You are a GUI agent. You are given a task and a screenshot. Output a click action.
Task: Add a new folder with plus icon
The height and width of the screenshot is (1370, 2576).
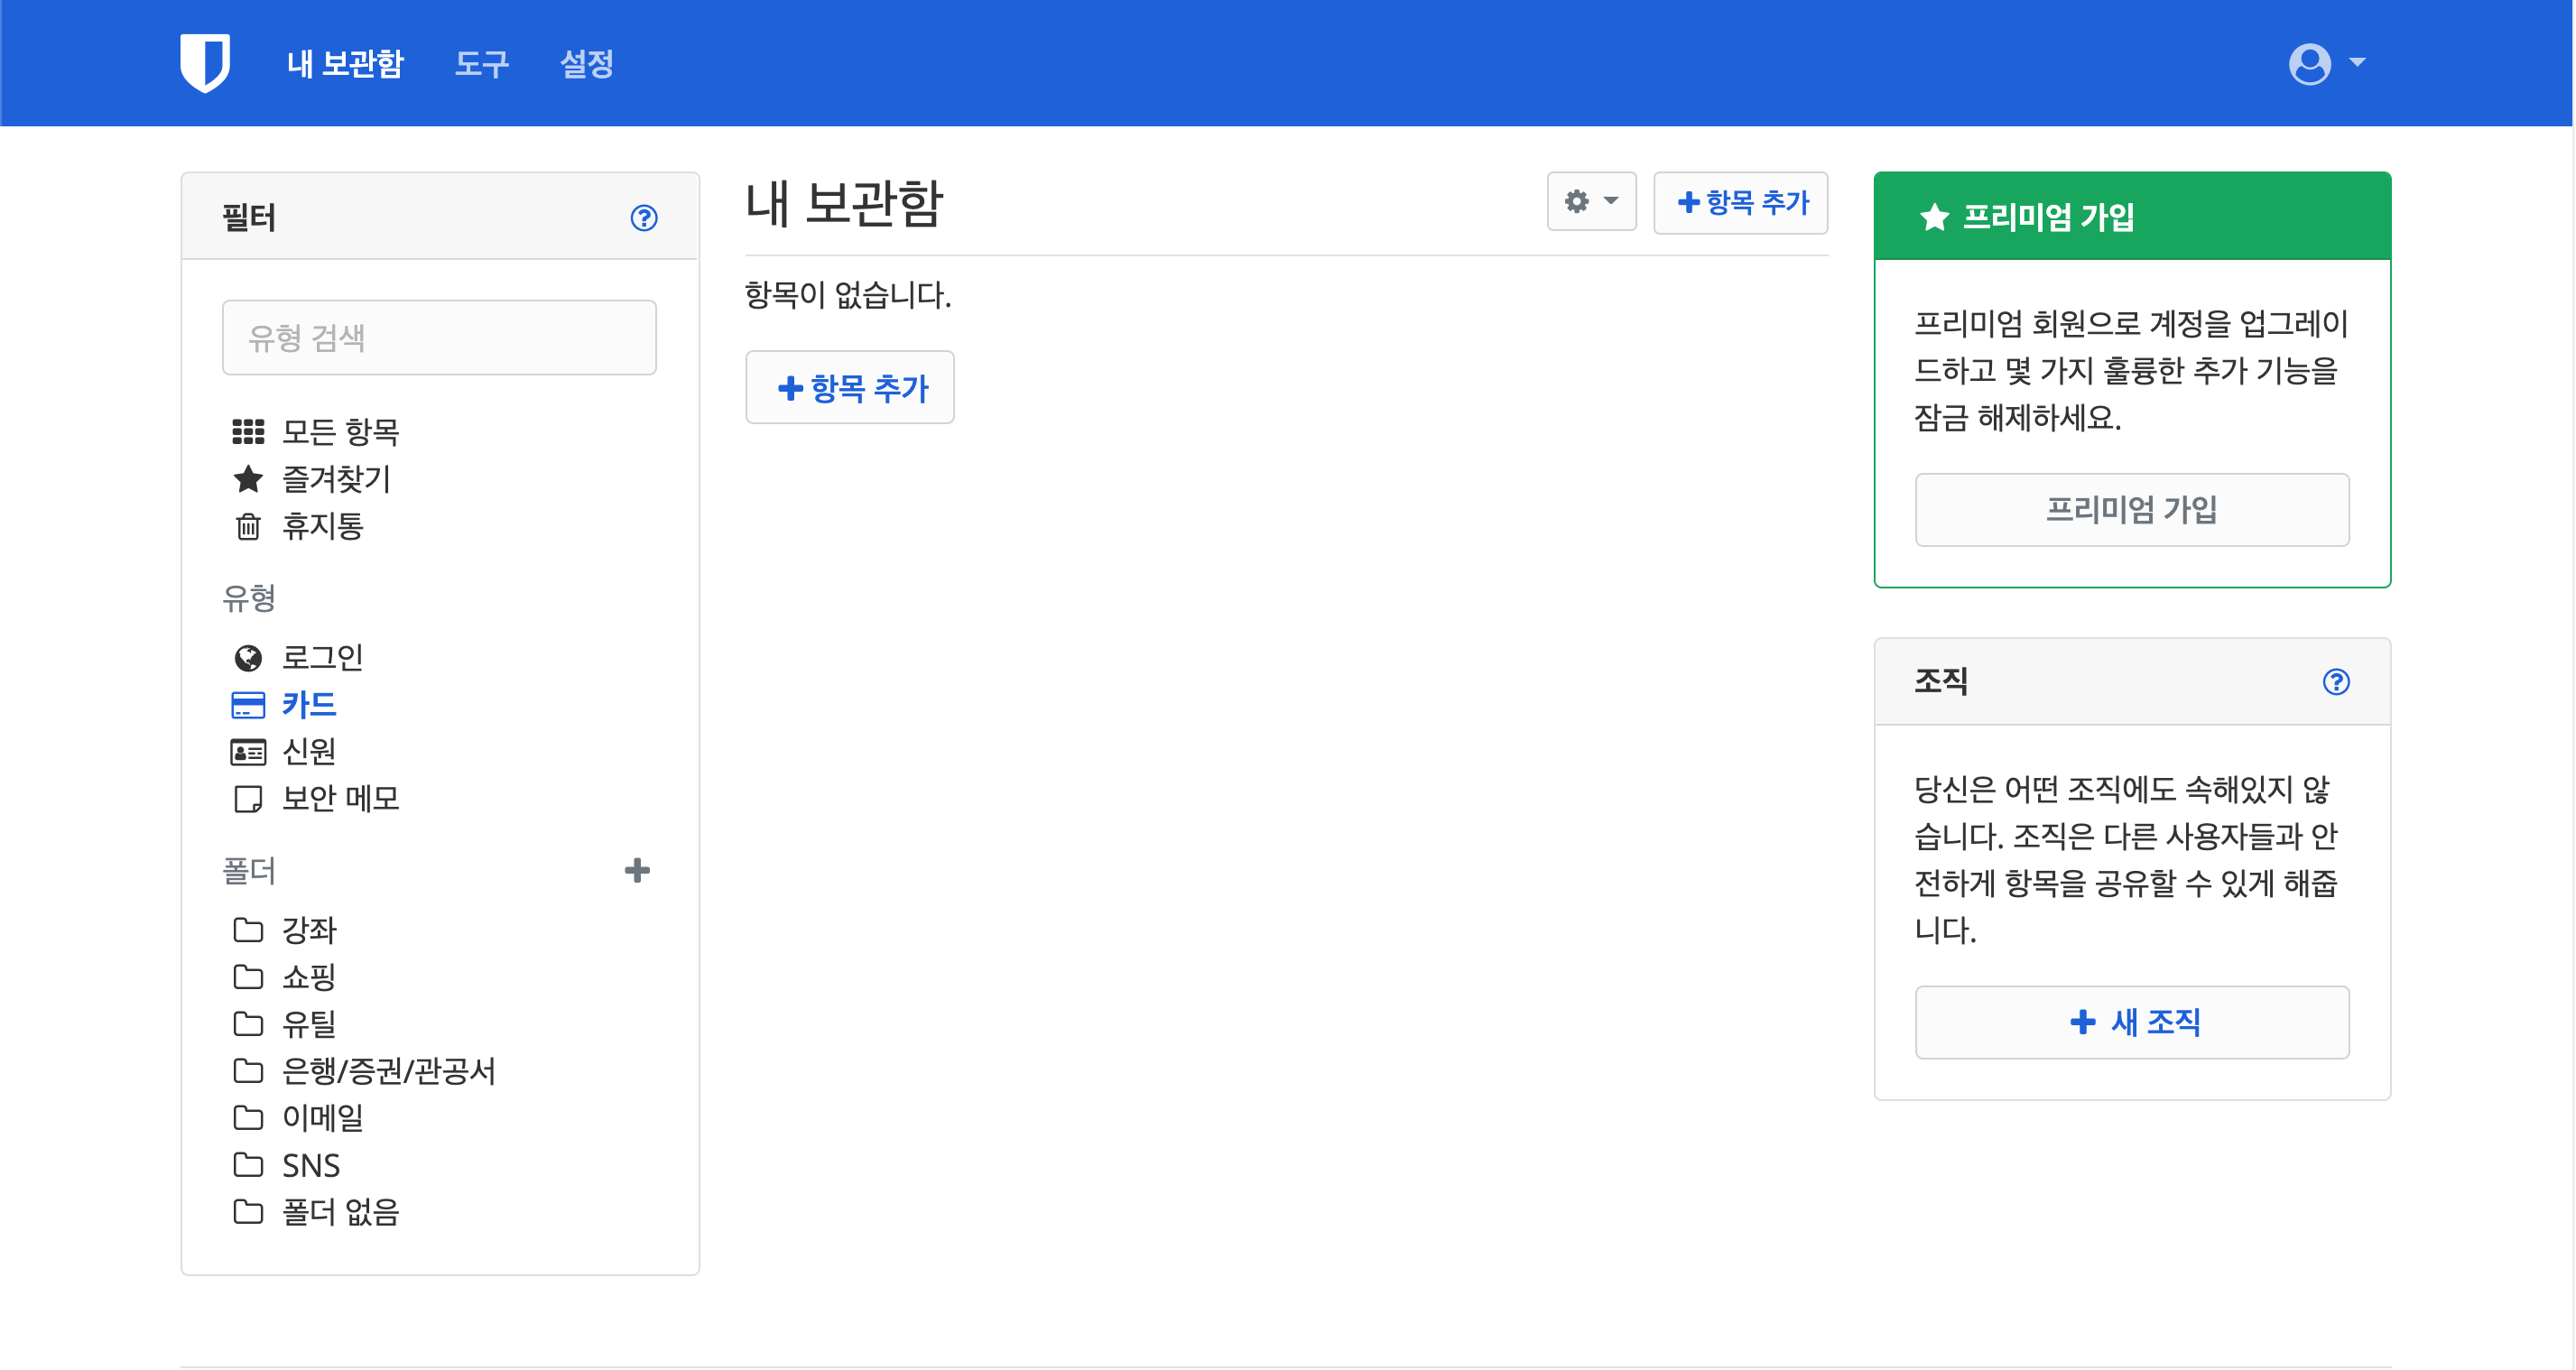pos(637,870)
